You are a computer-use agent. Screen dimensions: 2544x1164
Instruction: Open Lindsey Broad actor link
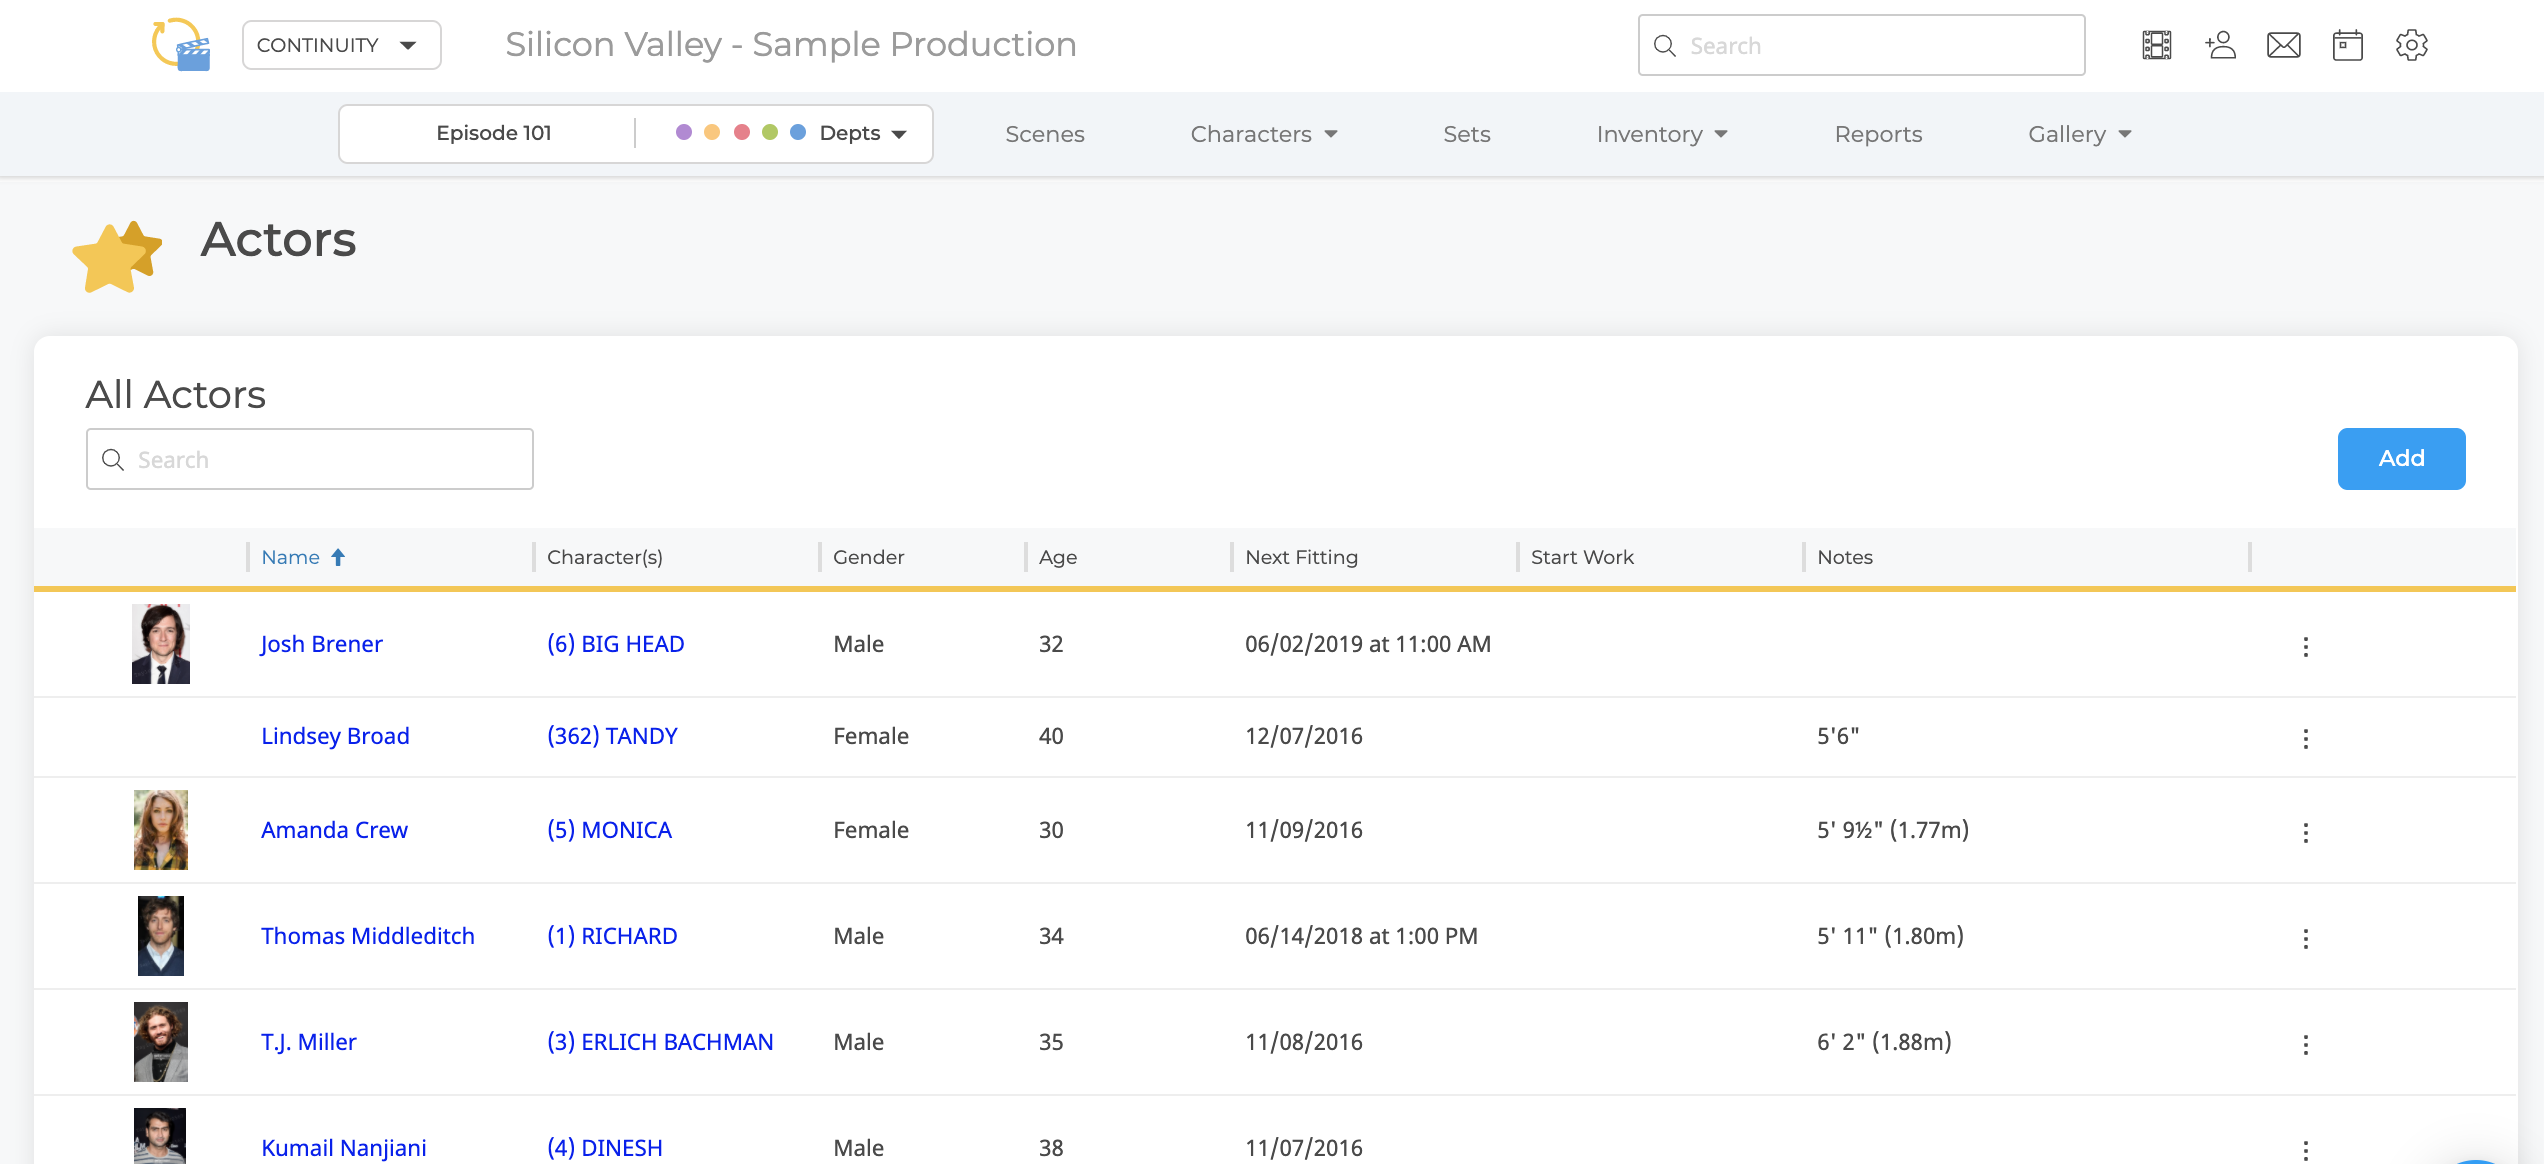pyautogui.click(x=335, y=736)
